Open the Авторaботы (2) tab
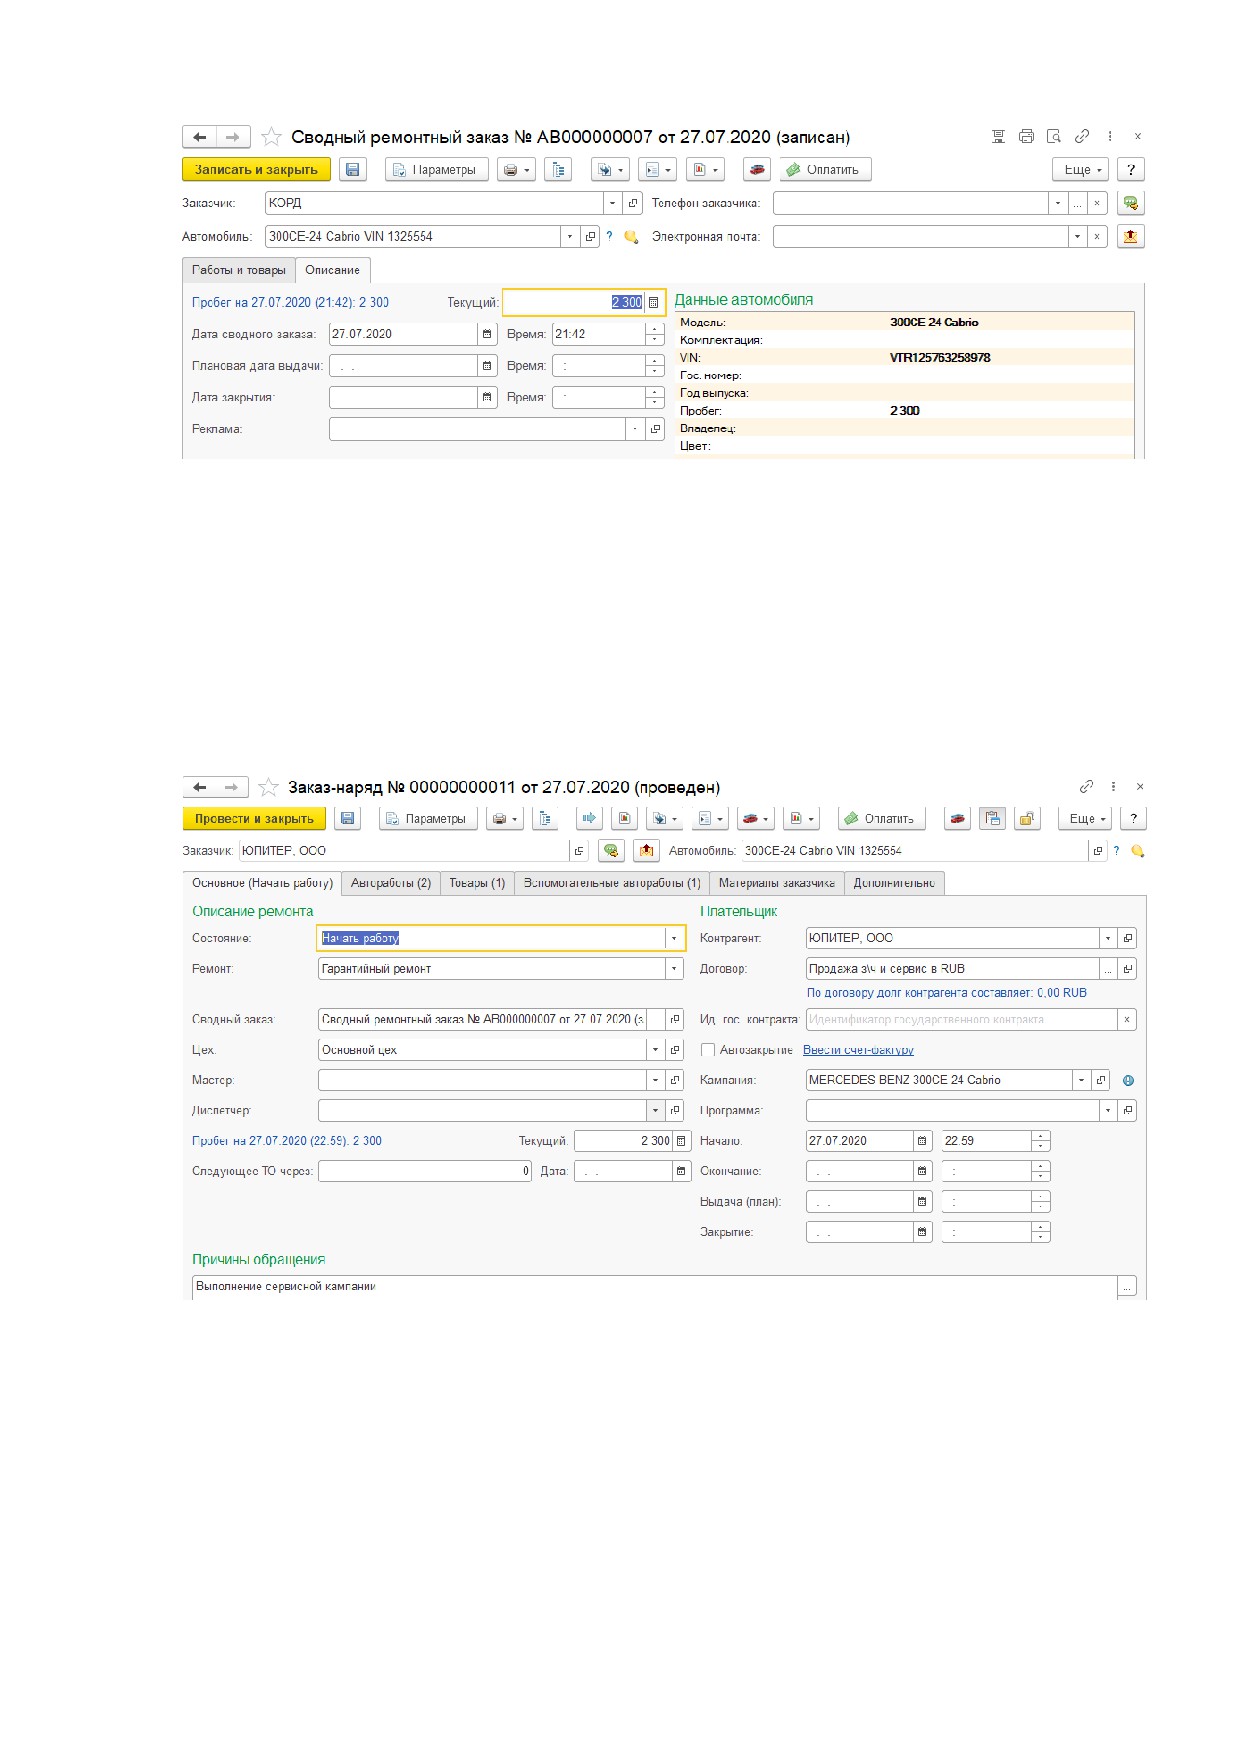The width and height of the screenshot is (1239, 1752). (x=391, y=883)
